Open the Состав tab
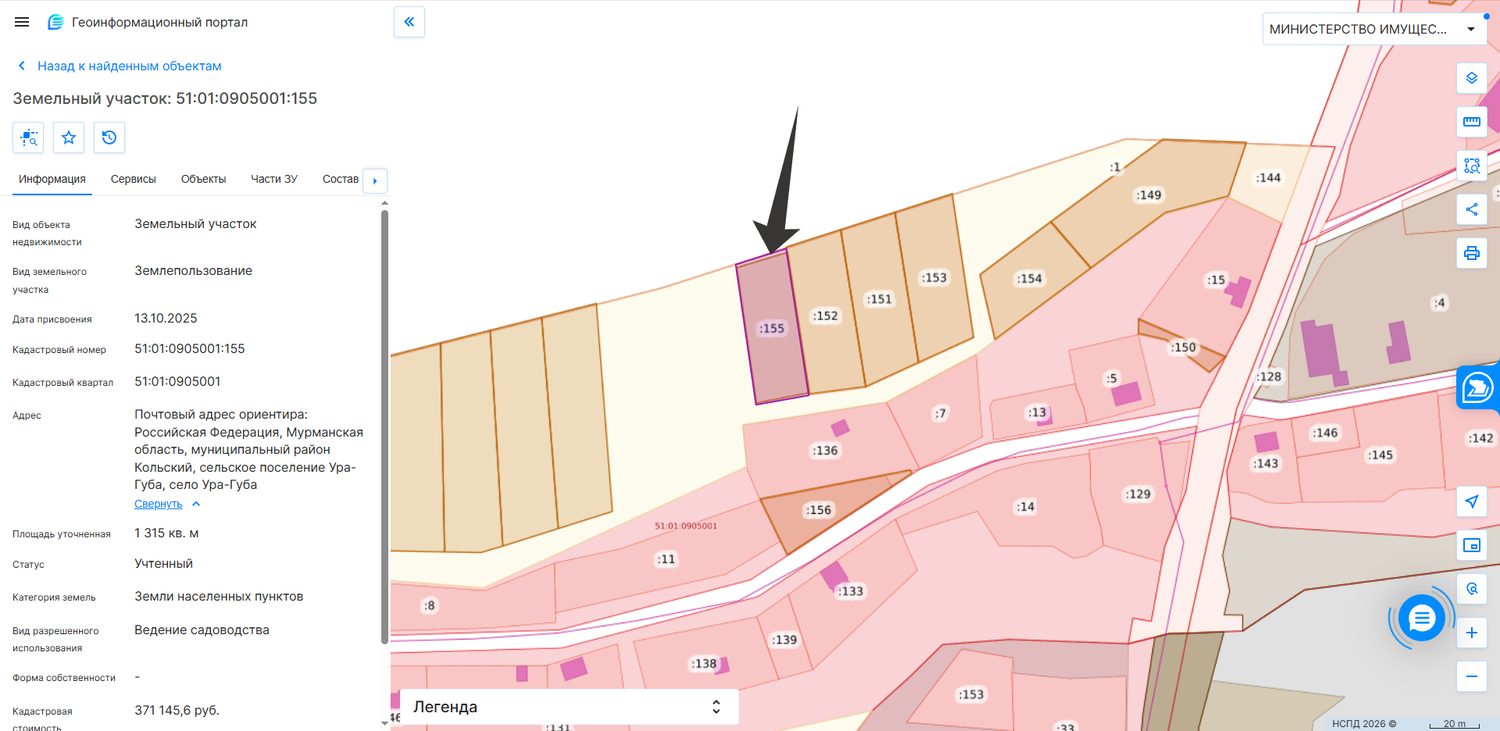Viewport: 1500px width, 731px height. (340, 179)
